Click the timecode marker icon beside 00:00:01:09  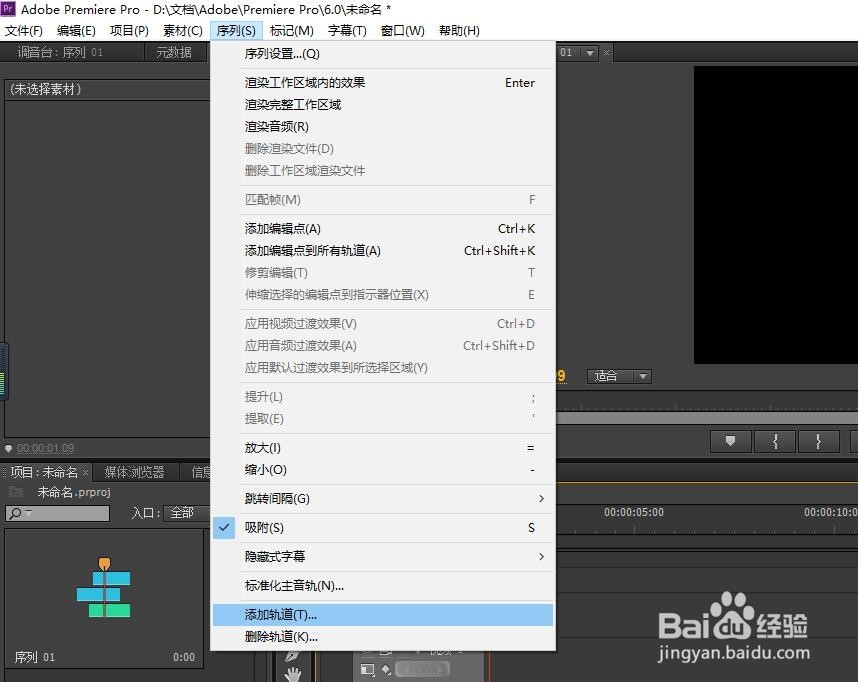tap(8, 448)
